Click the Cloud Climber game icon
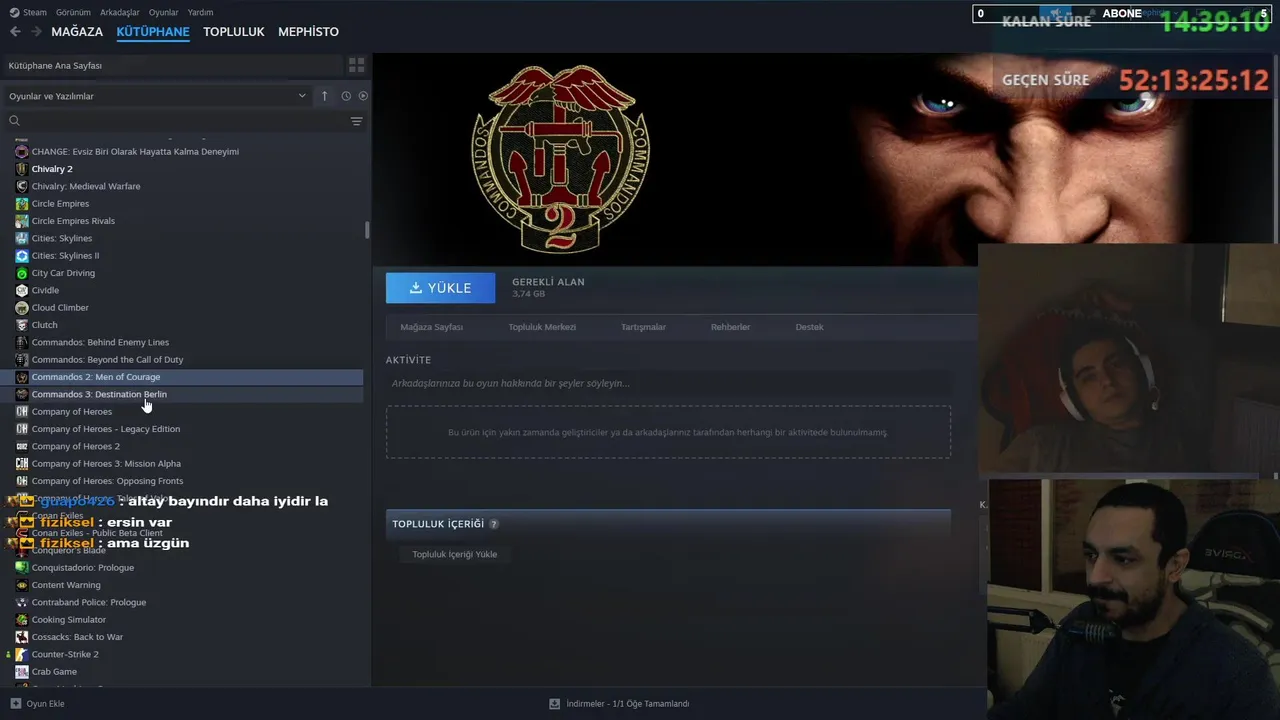 tap(22, 308)
